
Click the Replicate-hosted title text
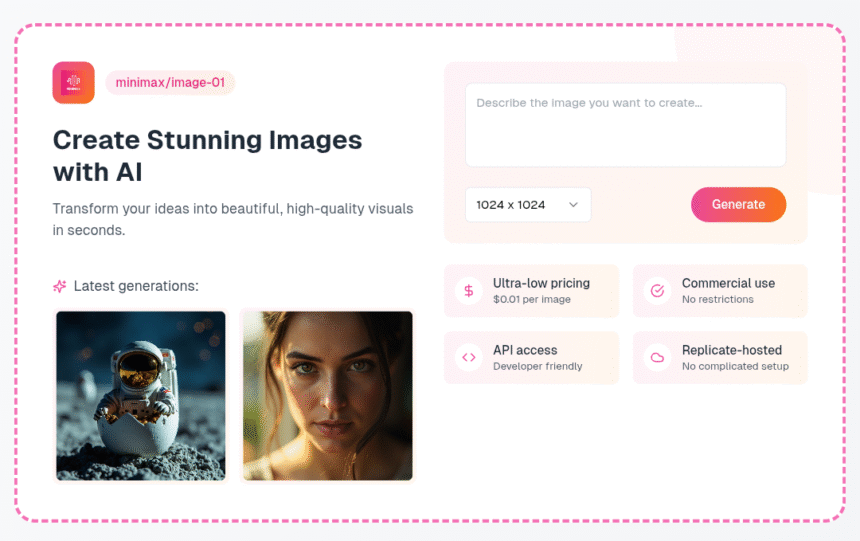(731, 351)
